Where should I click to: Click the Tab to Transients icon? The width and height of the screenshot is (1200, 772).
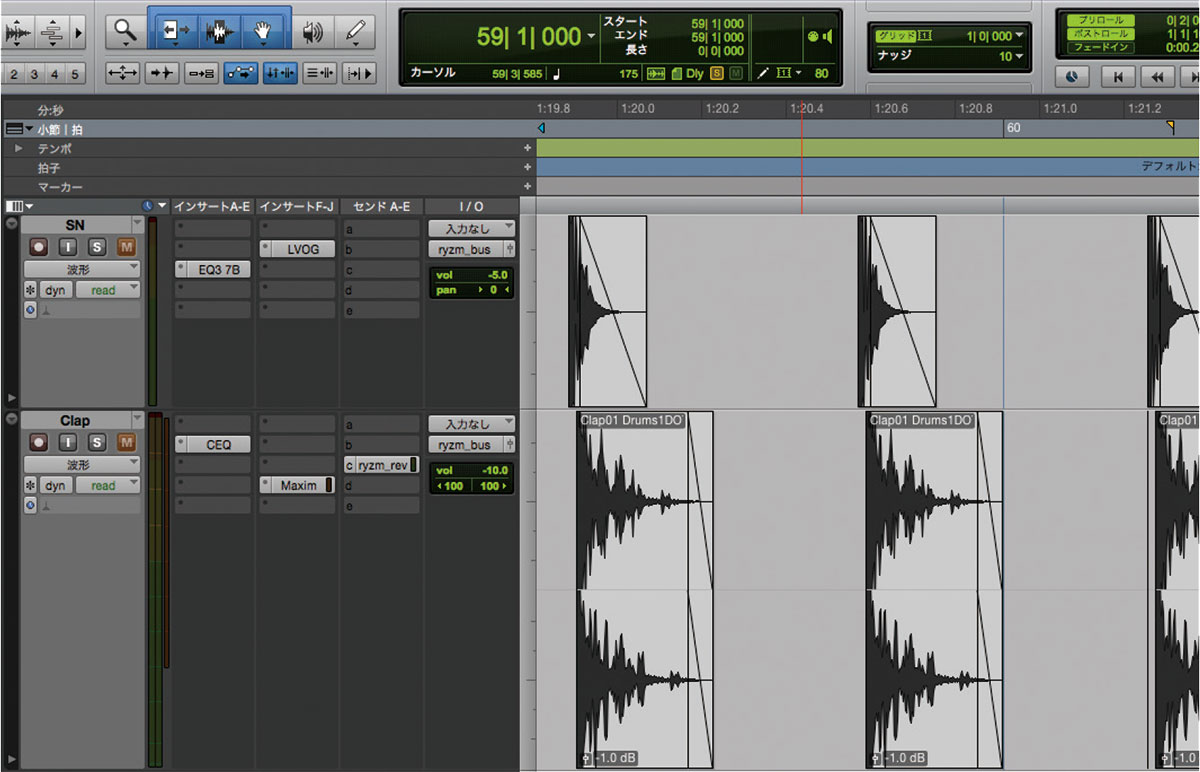162,73
